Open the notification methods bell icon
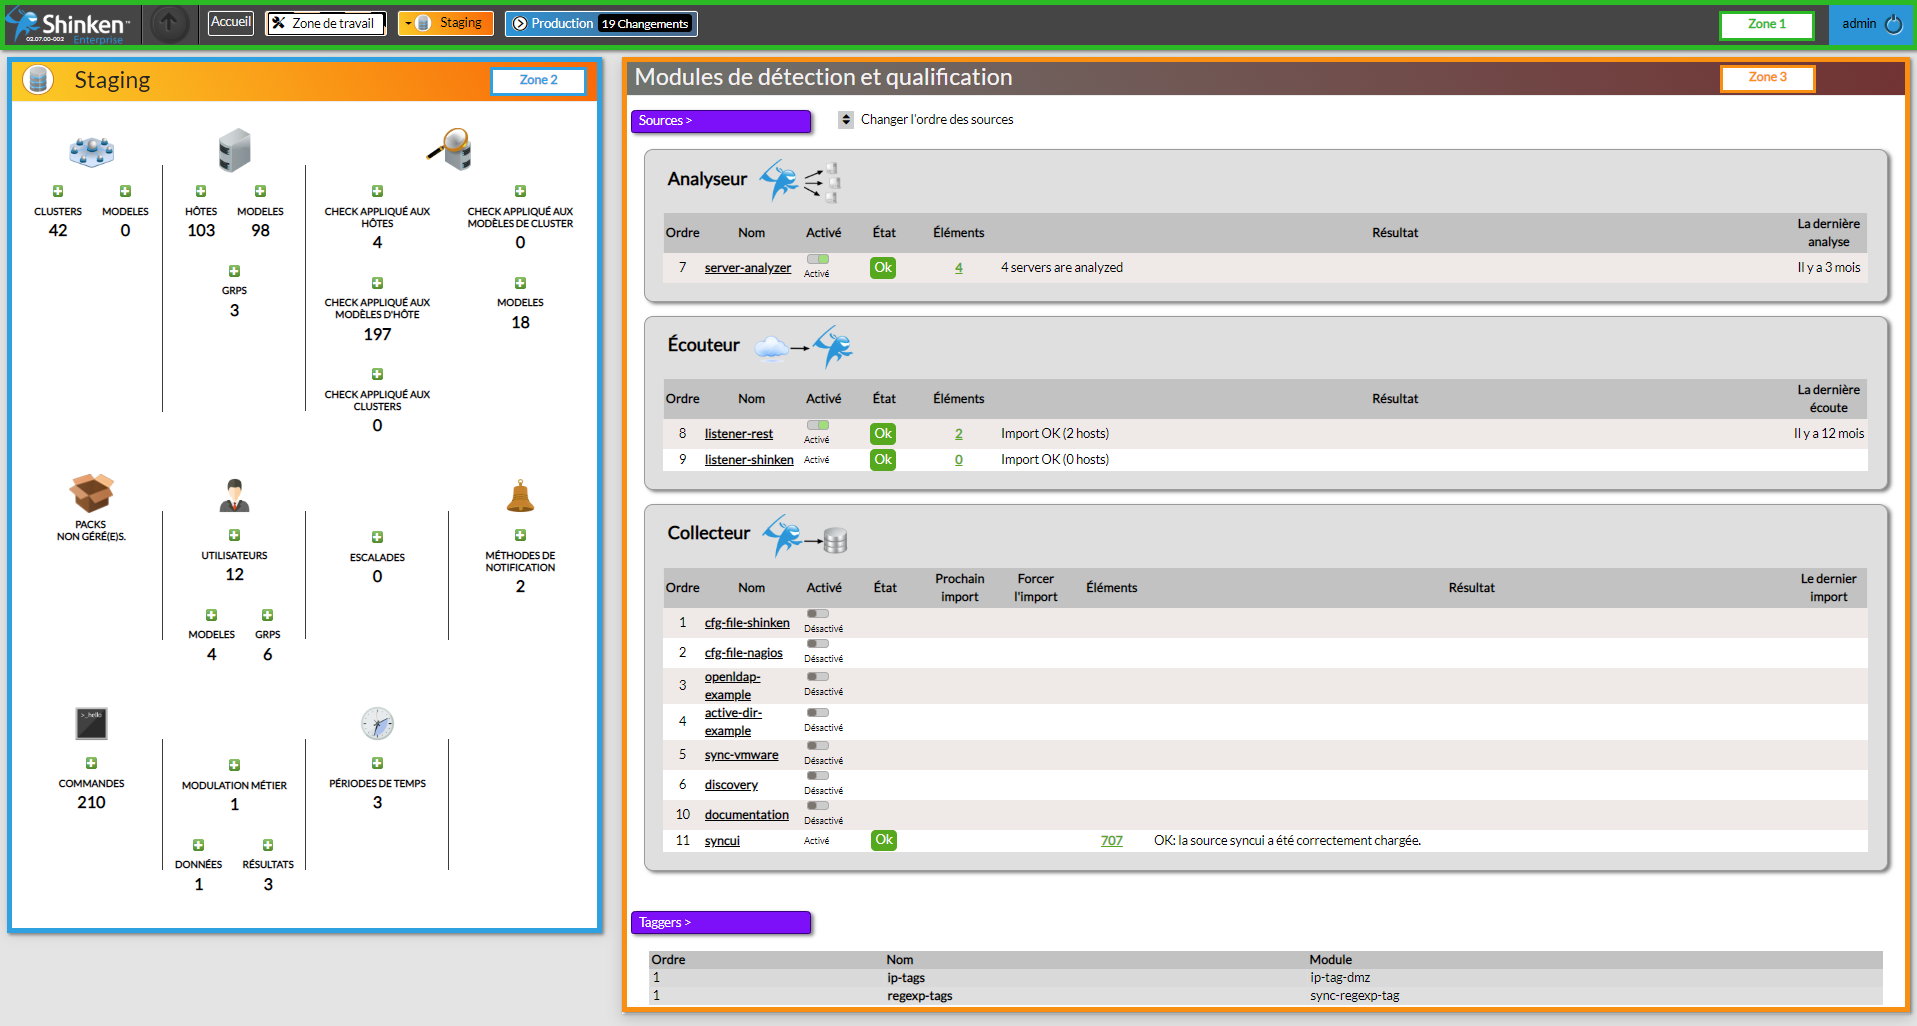 tap(520, 495)
